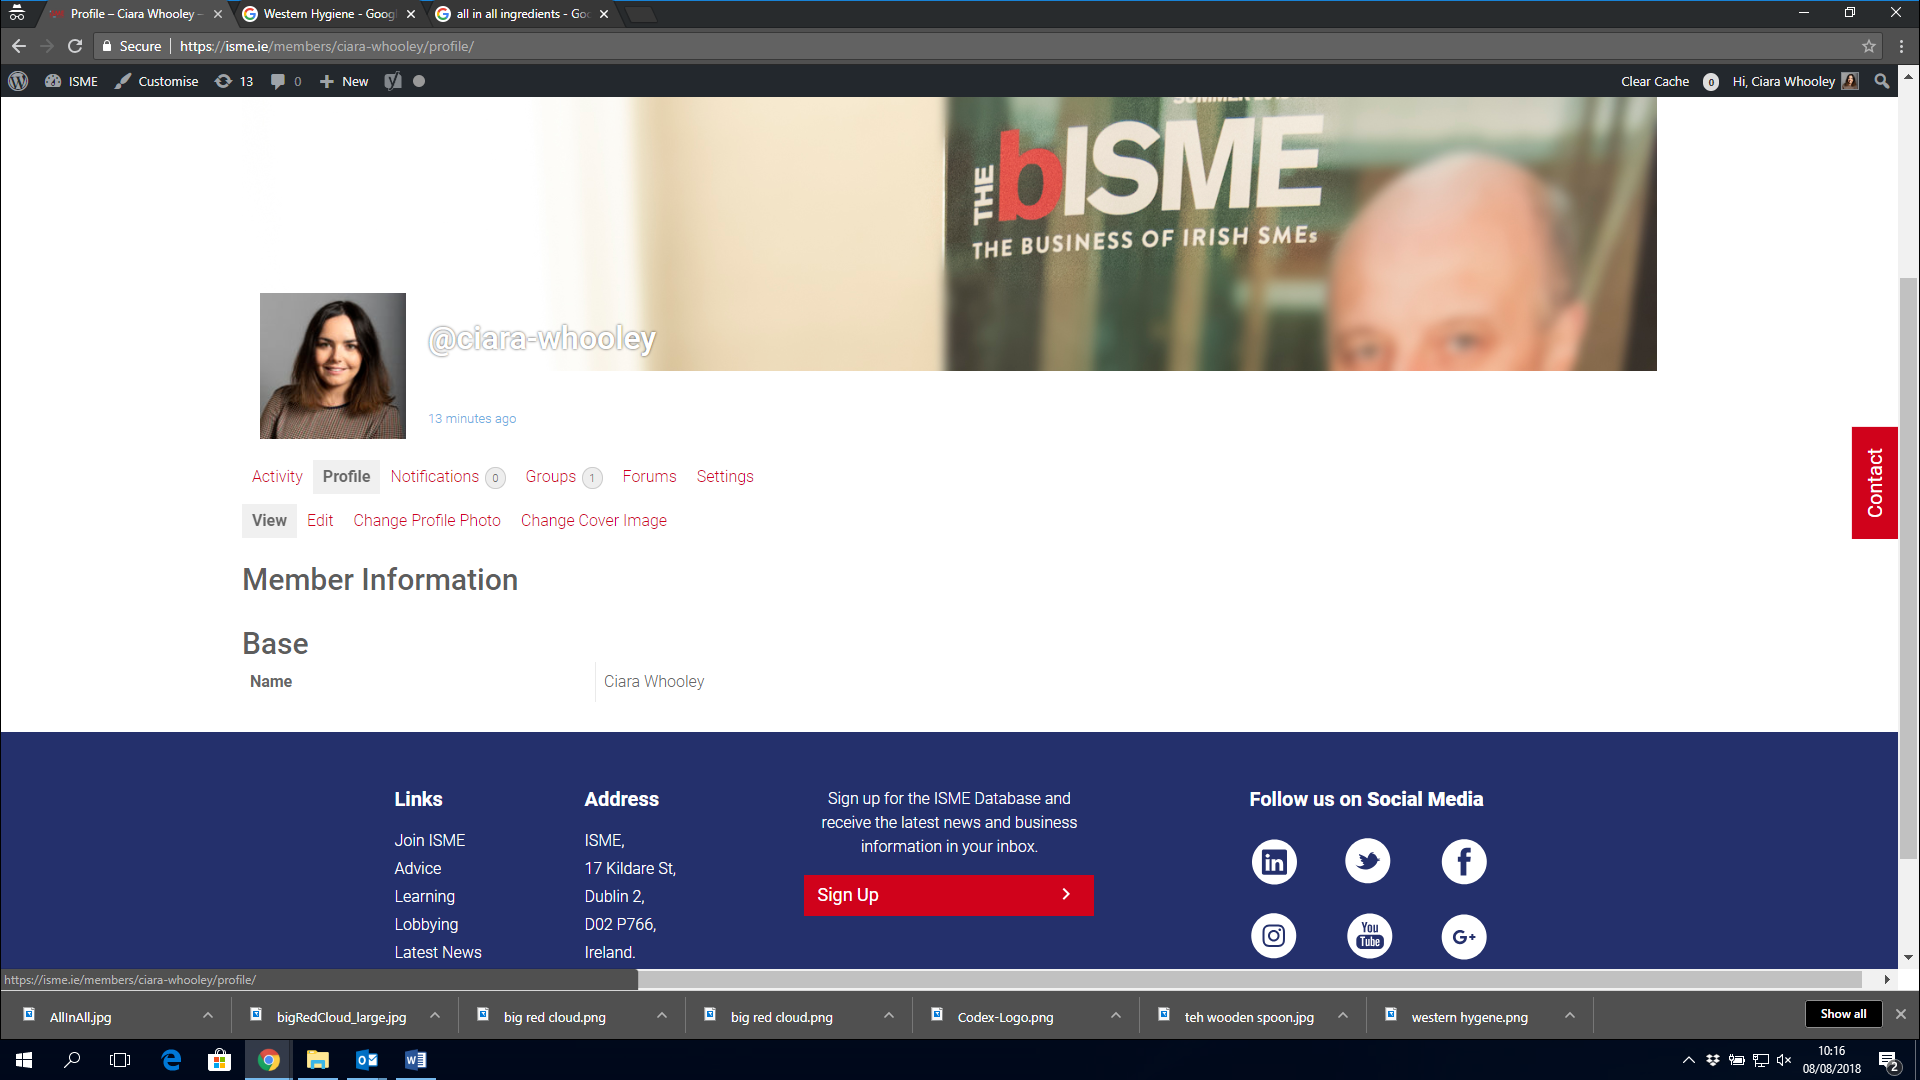Select the View sub-tab
1920x1080 pixels.
(x=269, y=520)
